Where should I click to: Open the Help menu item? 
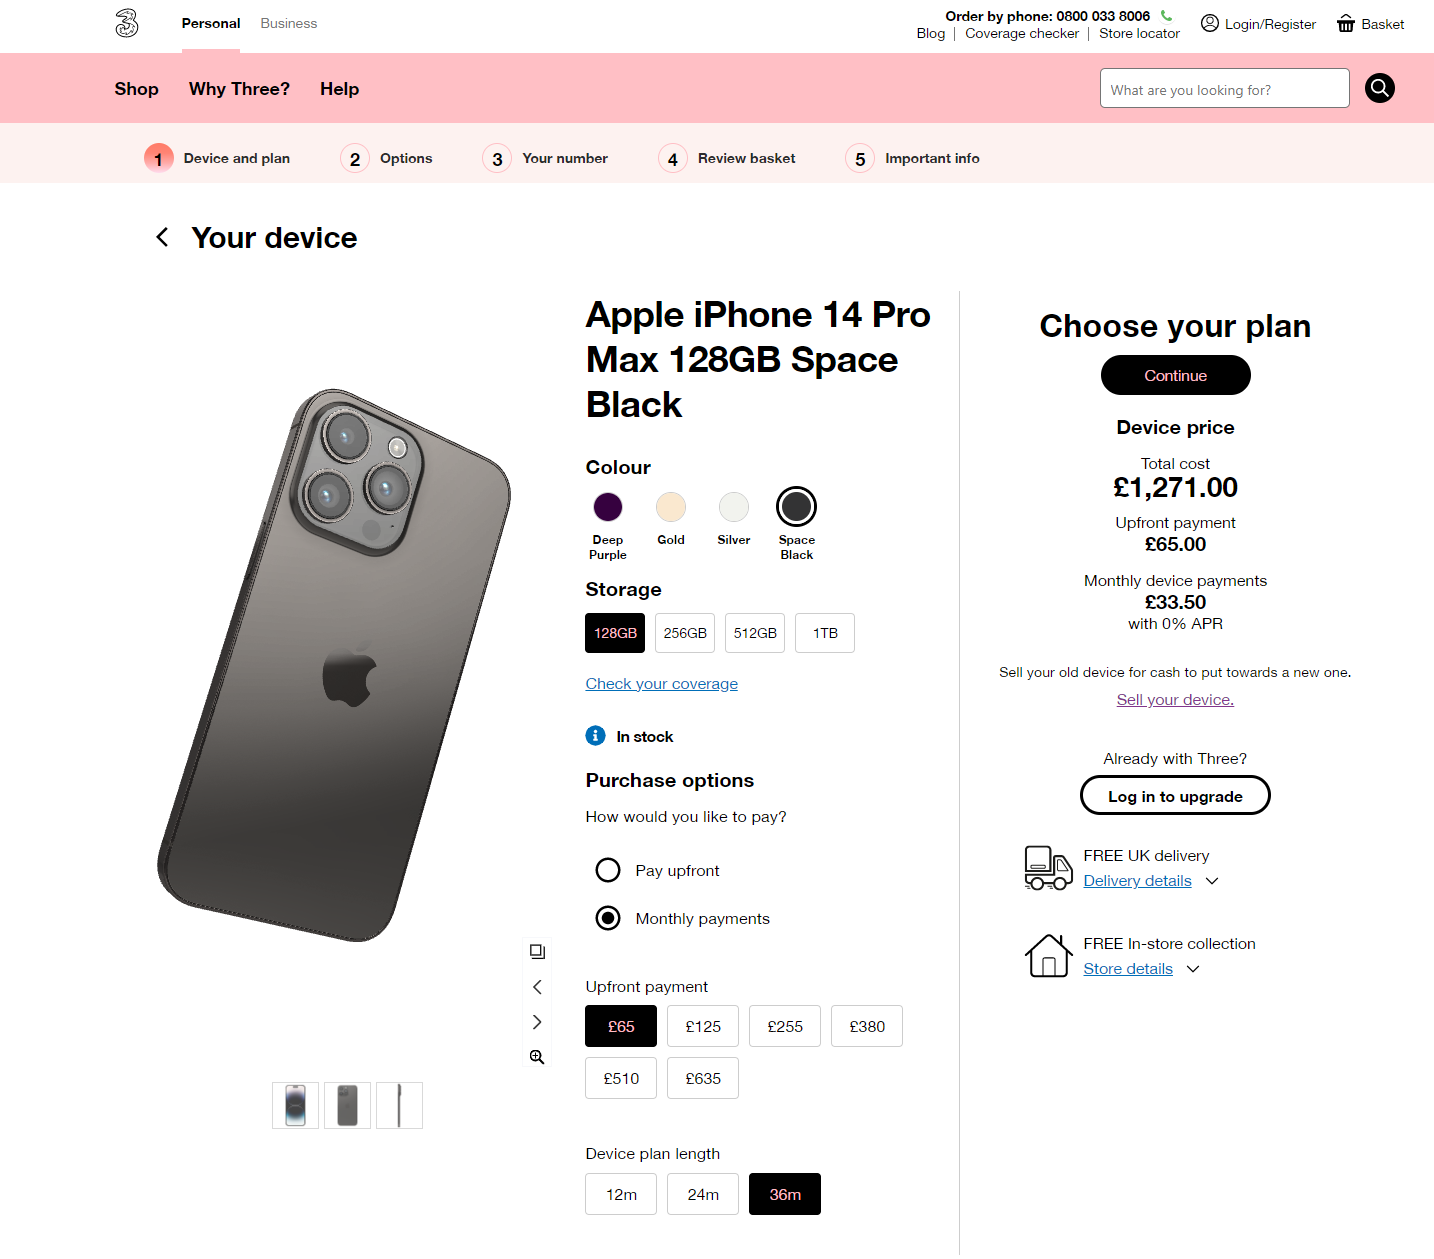339,89
